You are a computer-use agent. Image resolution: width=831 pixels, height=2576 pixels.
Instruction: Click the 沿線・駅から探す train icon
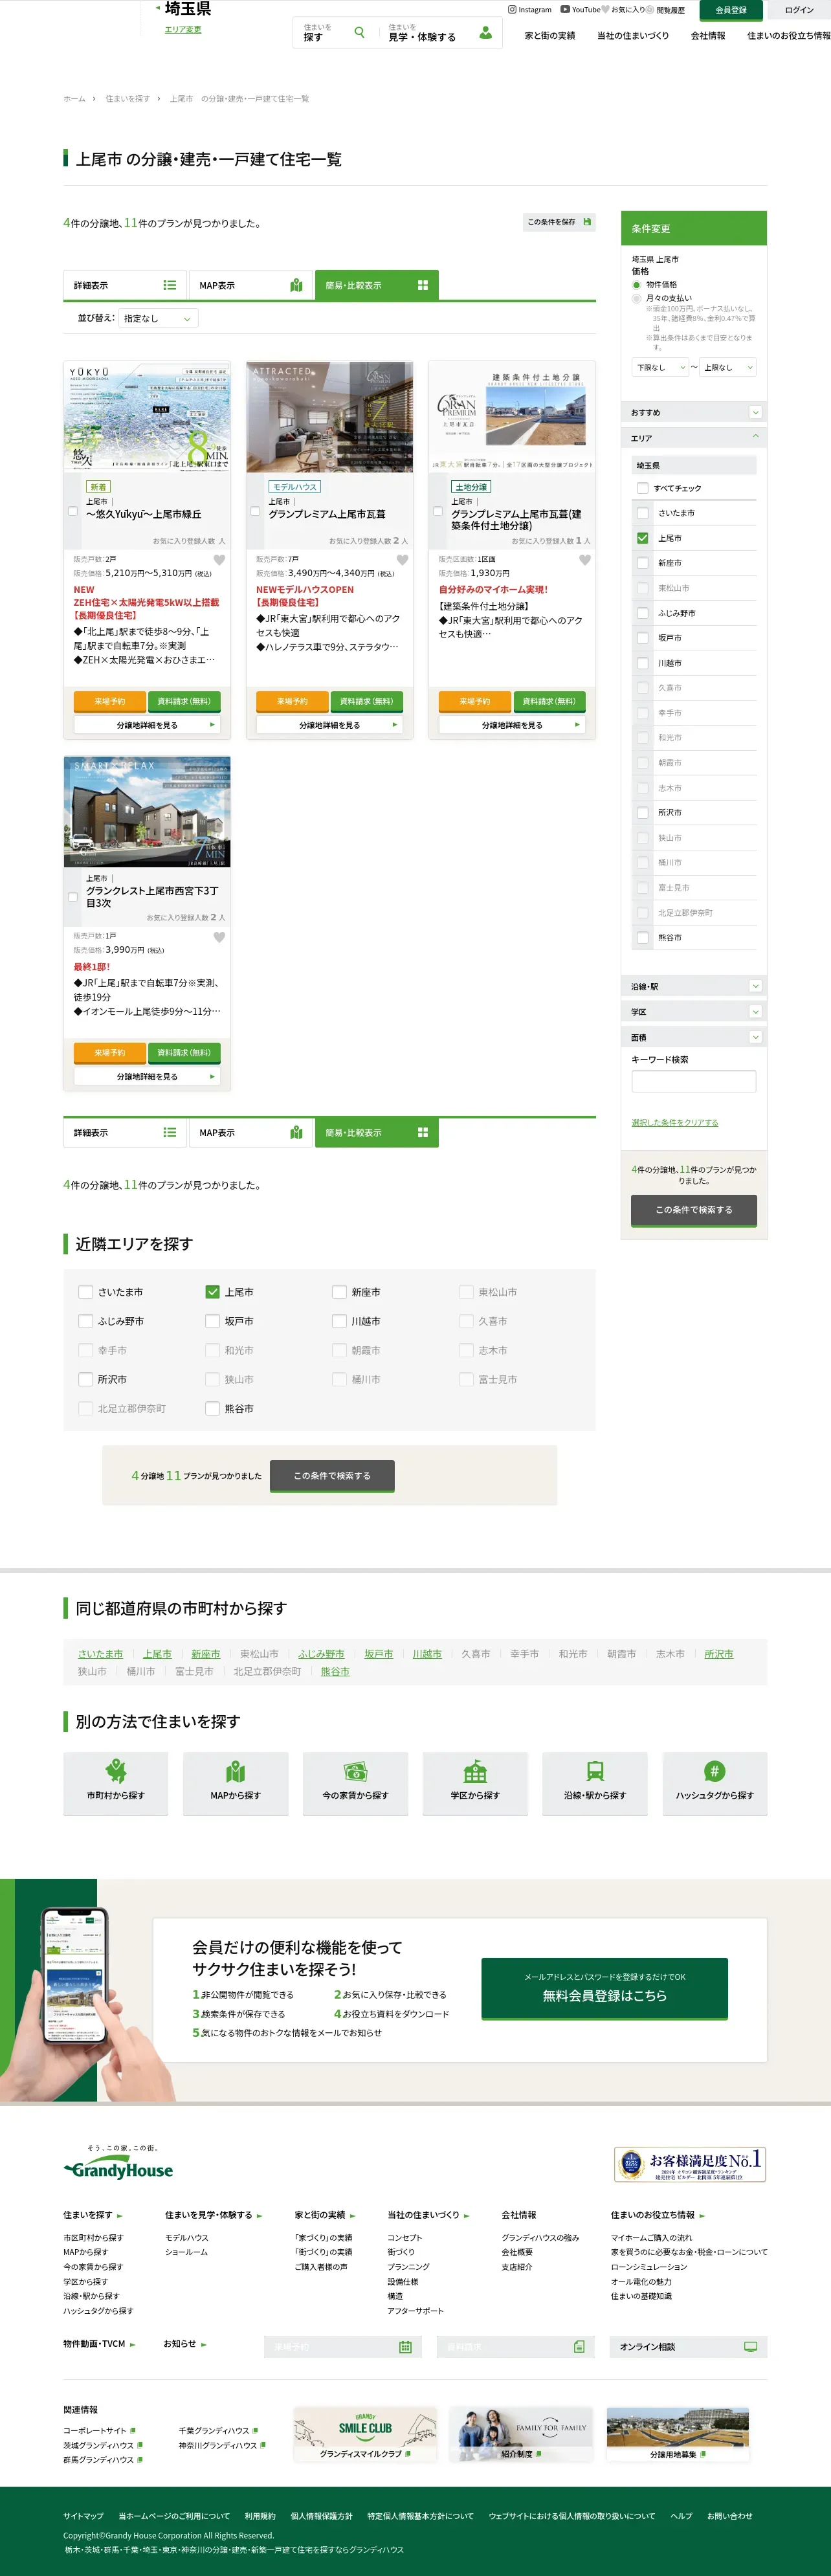pyautogui.click(x=595, y=1771)
